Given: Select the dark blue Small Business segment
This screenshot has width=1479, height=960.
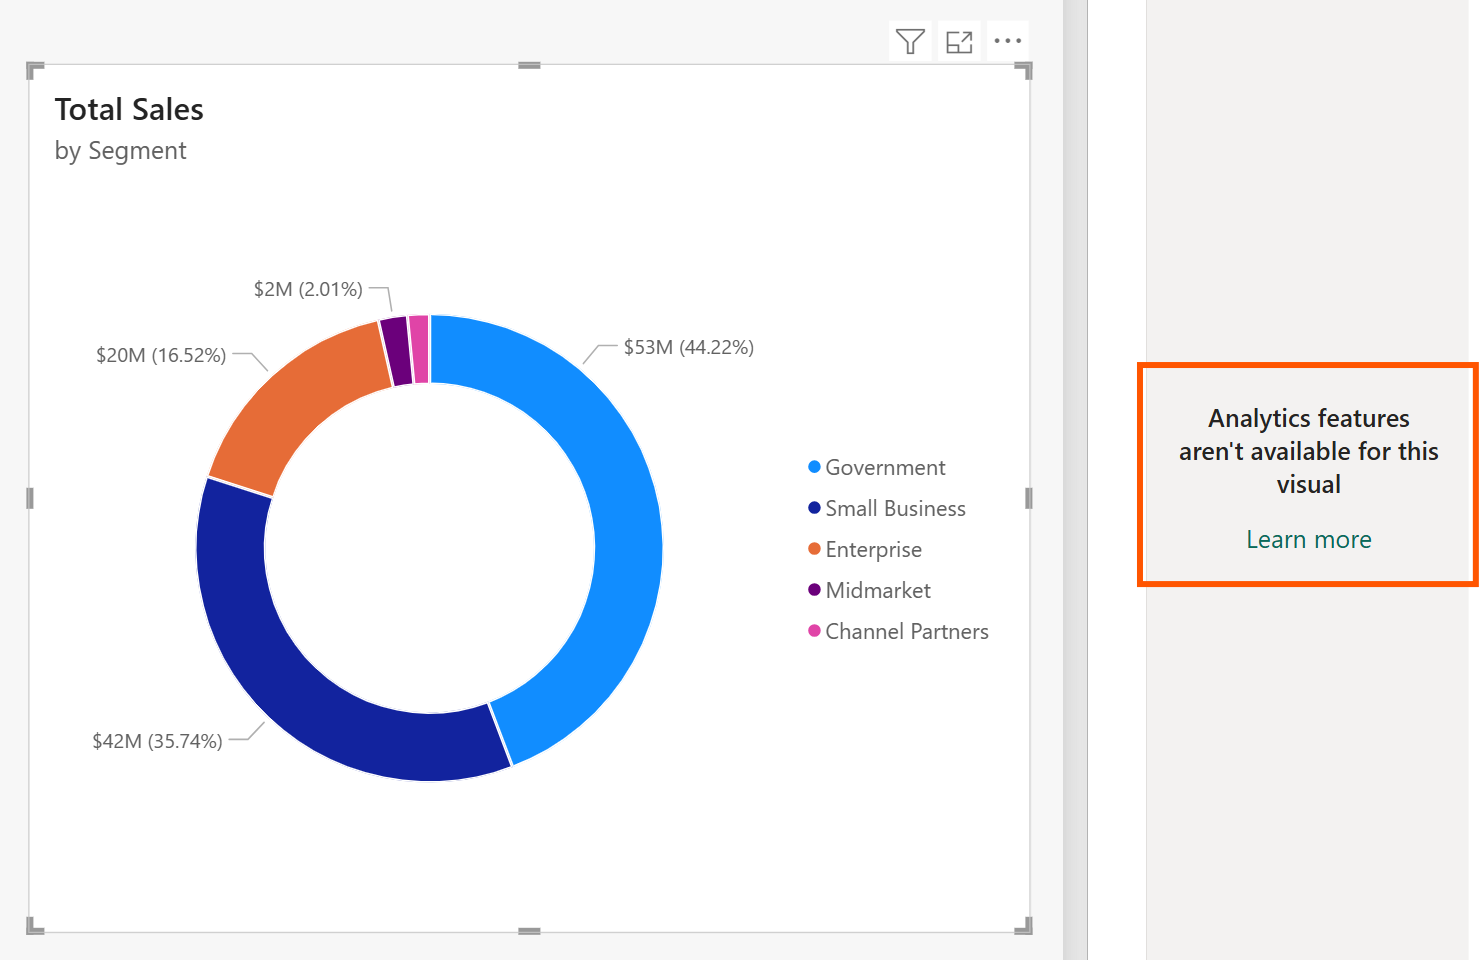Looking at the screenshot, I should (x=250, y=620).
